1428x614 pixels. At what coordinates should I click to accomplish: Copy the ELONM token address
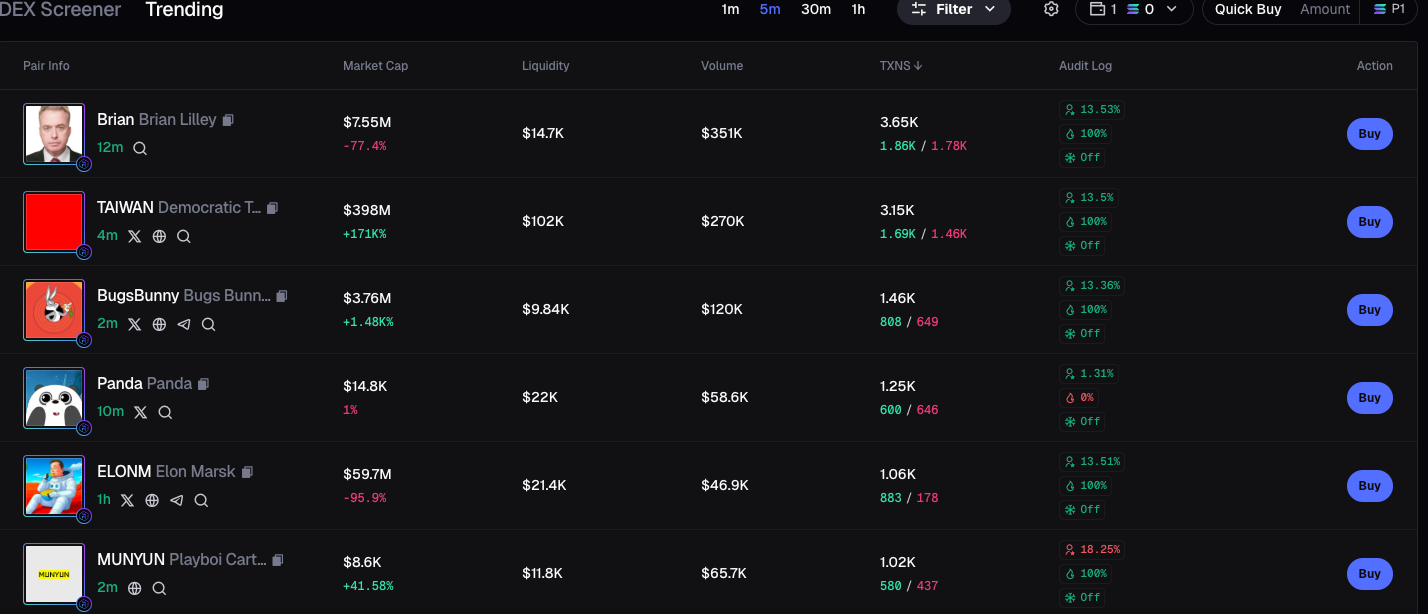click(247, 472)
